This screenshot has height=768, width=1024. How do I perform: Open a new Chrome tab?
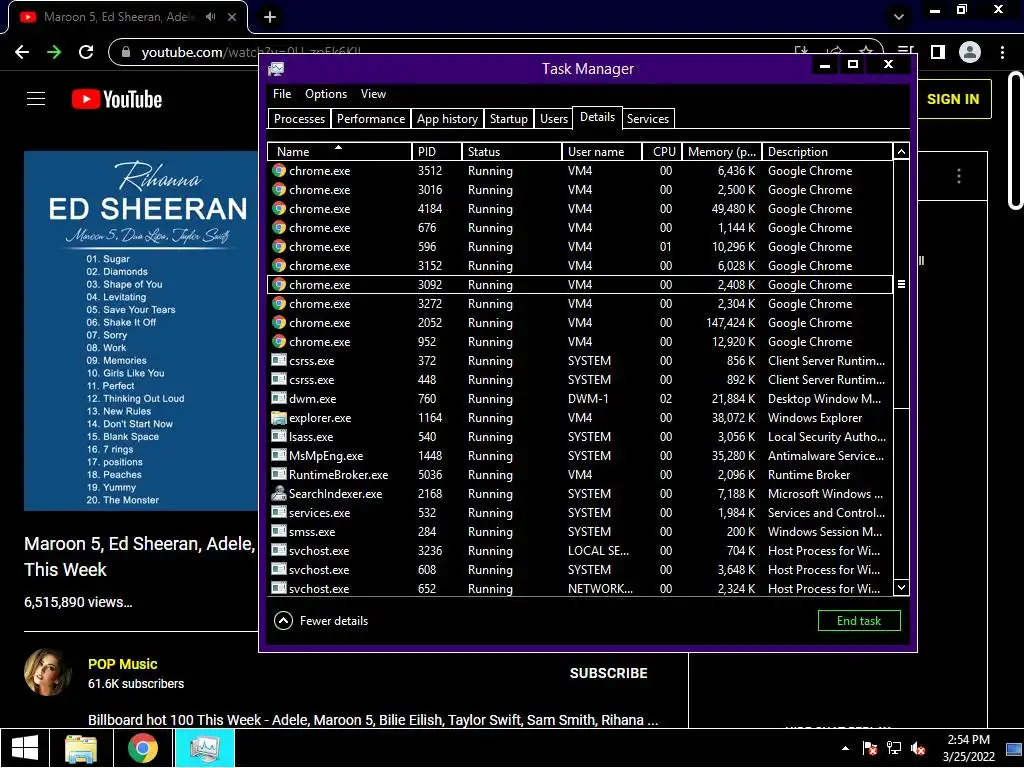[270, 17]
